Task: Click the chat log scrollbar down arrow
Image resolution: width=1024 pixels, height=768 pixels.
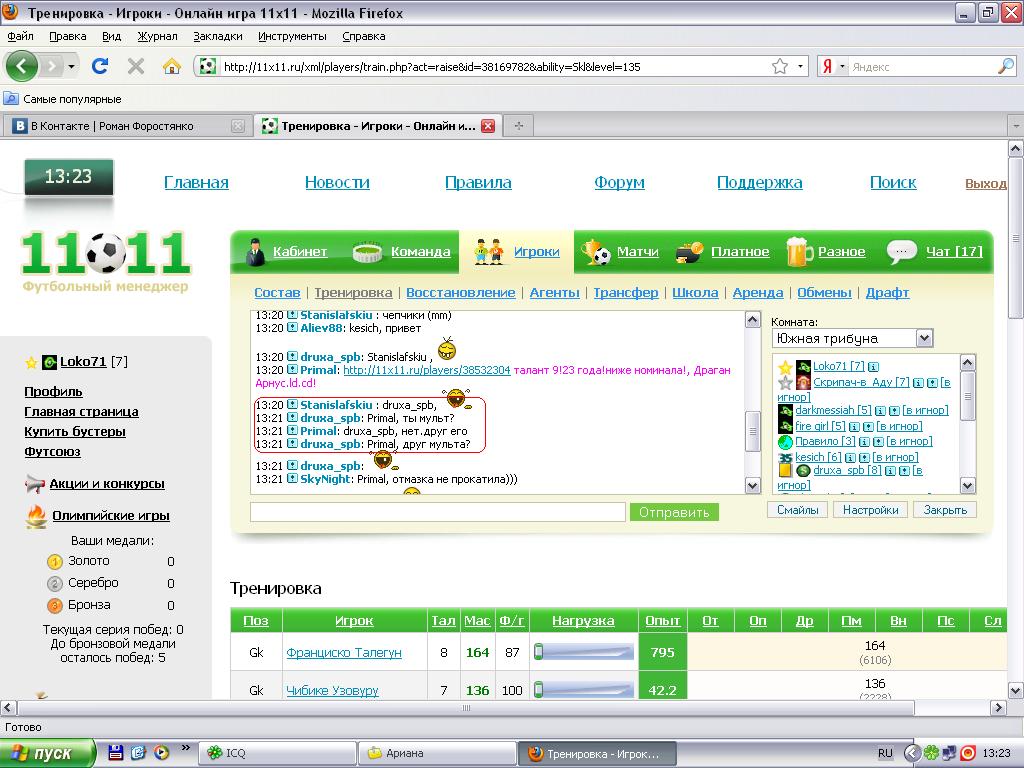Action: click(x=753, y=486)
